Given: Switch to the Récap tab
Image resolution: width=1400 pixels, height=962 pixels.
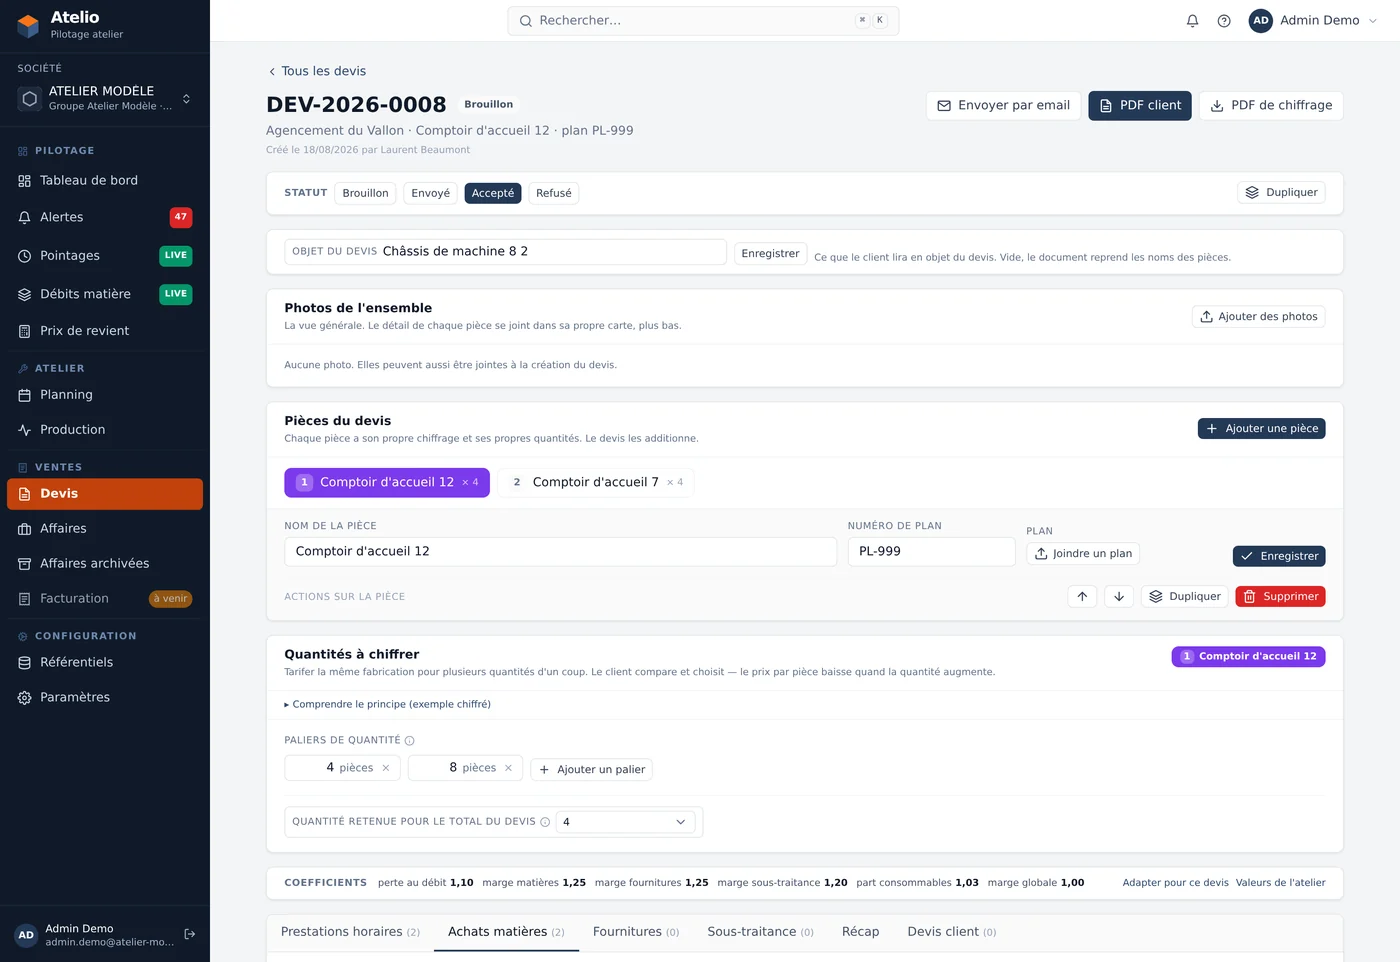Looking at the screenshot, I should coord(860,932).
